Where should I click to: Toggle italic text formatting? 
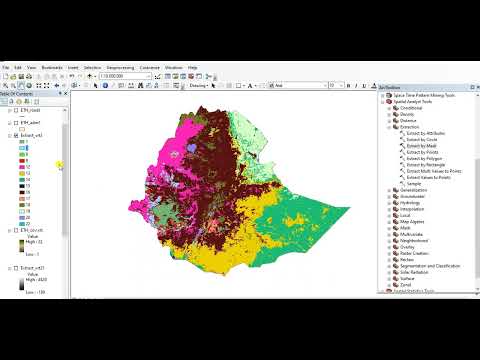(356, 86)
